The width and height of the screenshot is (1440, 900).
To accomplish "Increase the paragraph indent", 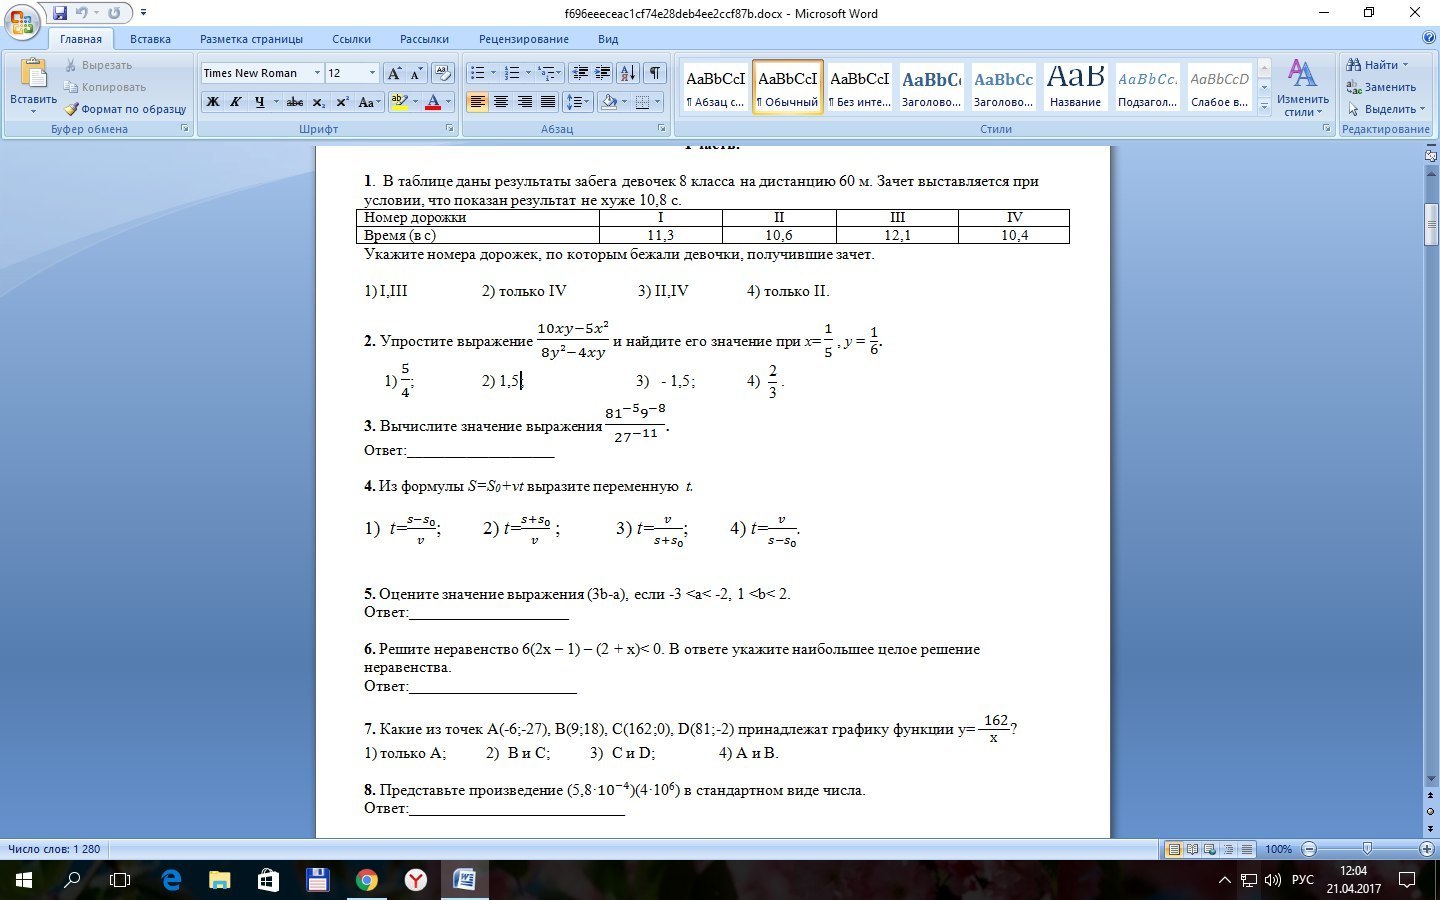I will coord(602,73).
